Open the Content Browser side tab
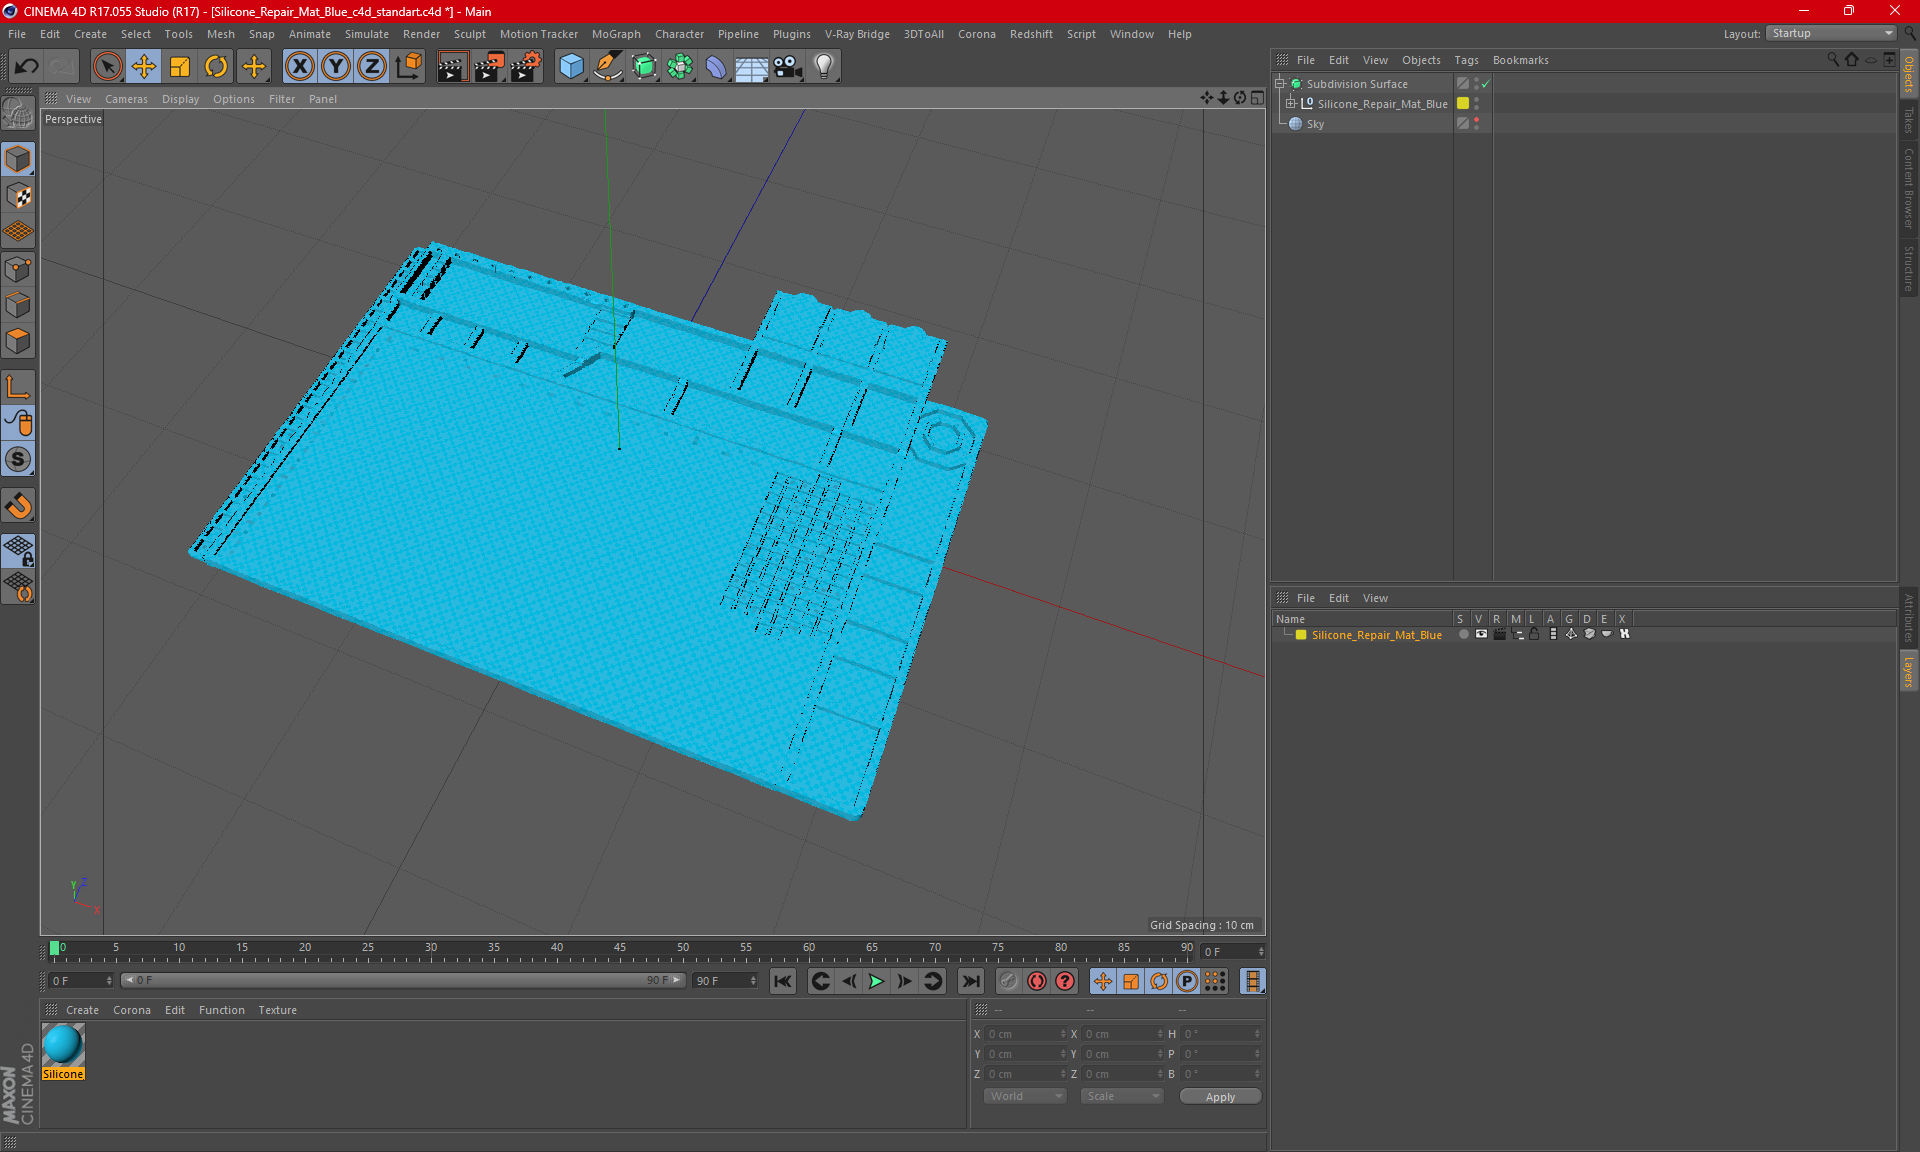The width and height of the screenshot is (1920, 1152). [1908, 188]
